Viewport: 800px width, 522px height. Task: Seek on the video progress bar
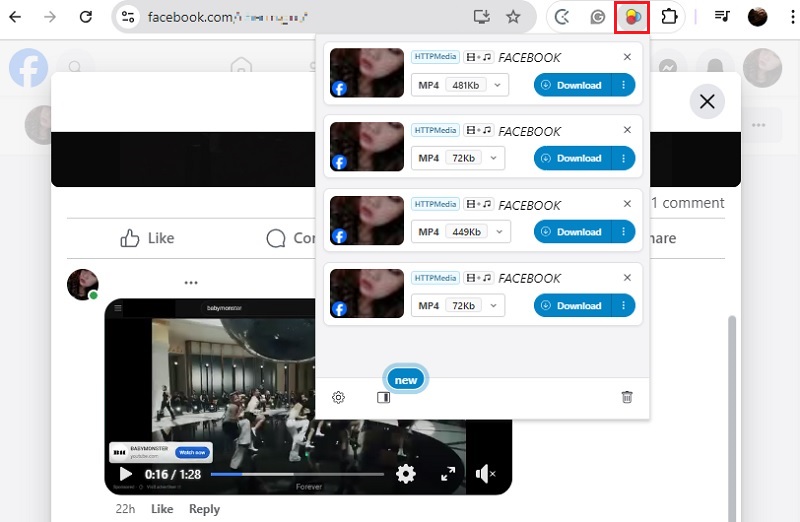pyautogui.click(x=297, y=474)
